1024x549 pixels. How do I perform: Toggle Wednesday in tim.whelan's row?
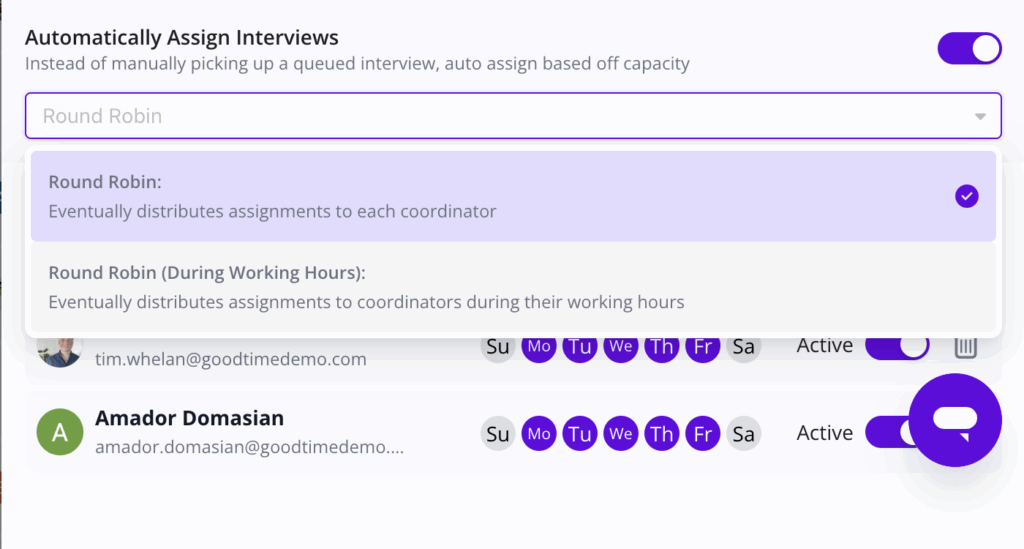tap(621, 347)
